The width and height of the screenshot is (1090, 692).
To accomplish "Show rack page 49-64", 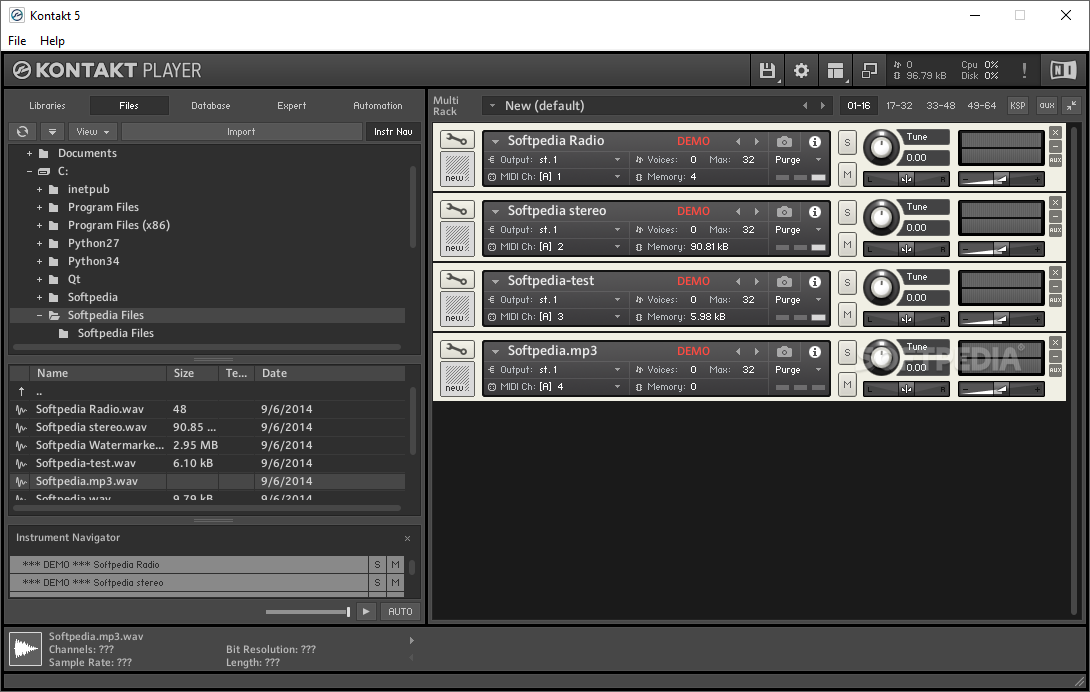I will tap(982, 106).
